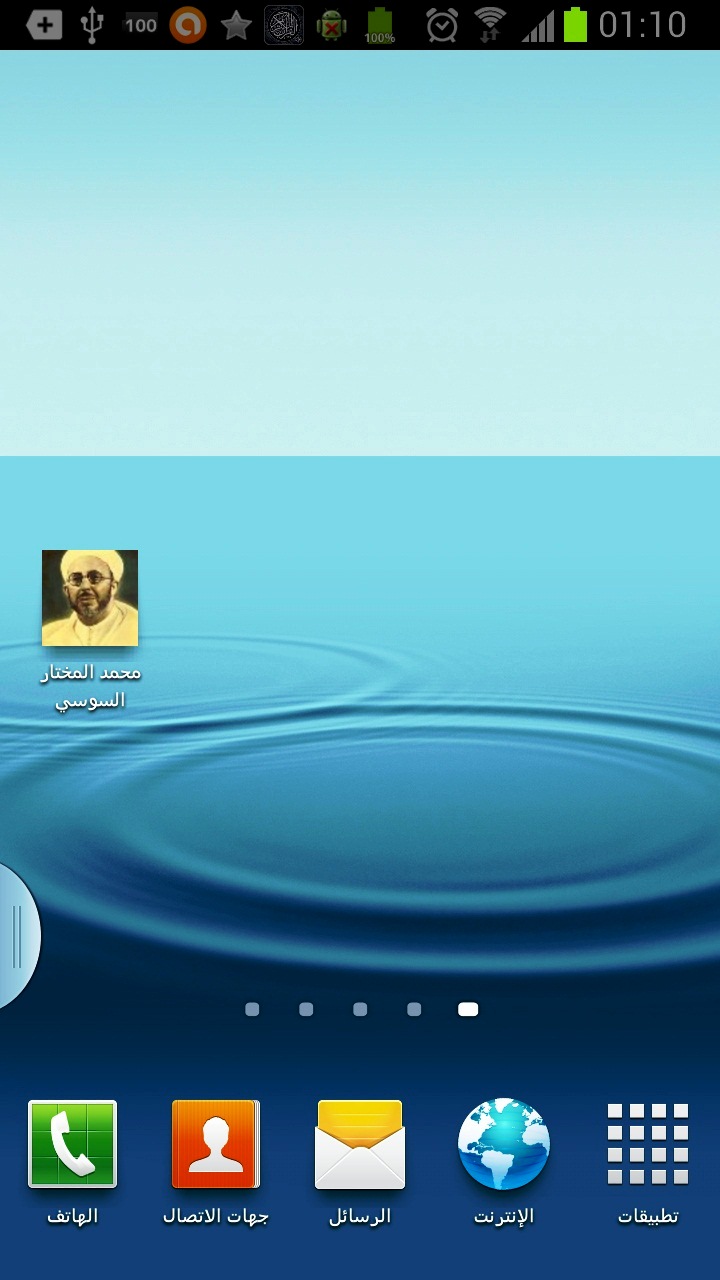Tap the 01:10 clock in status bar
720x1280 pixels.
pyautogui.click(x=643, y=25)
